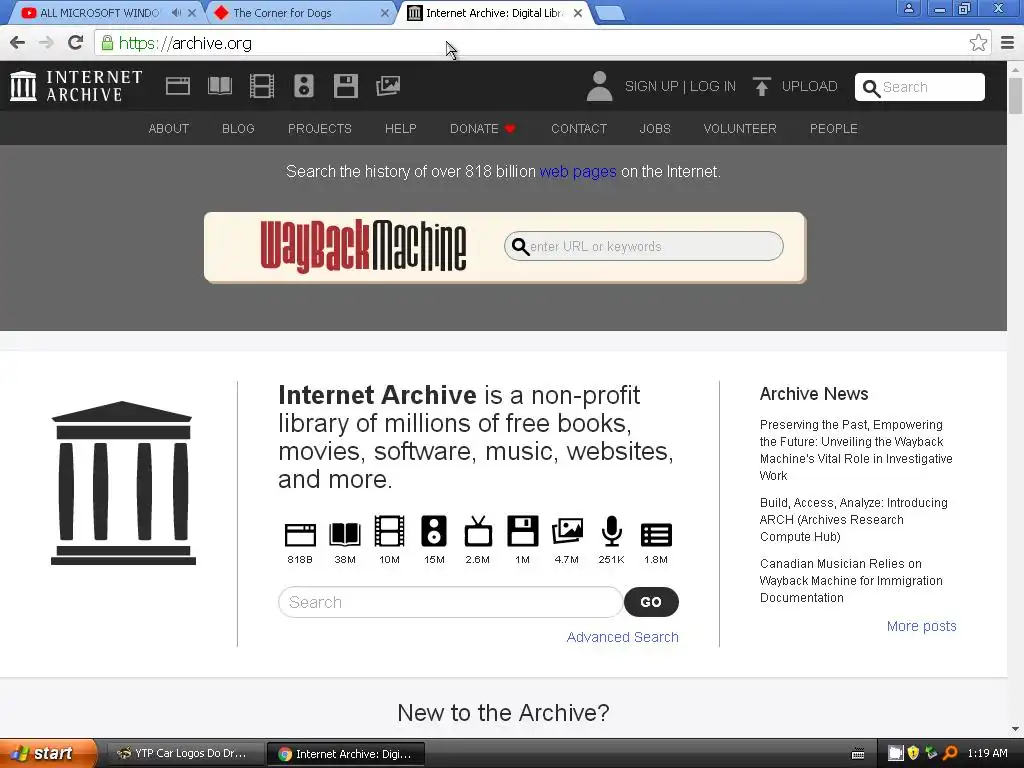Bookmark the page with star icon
Viewport: 1024px width, 768px height.
tap(978, 43)
